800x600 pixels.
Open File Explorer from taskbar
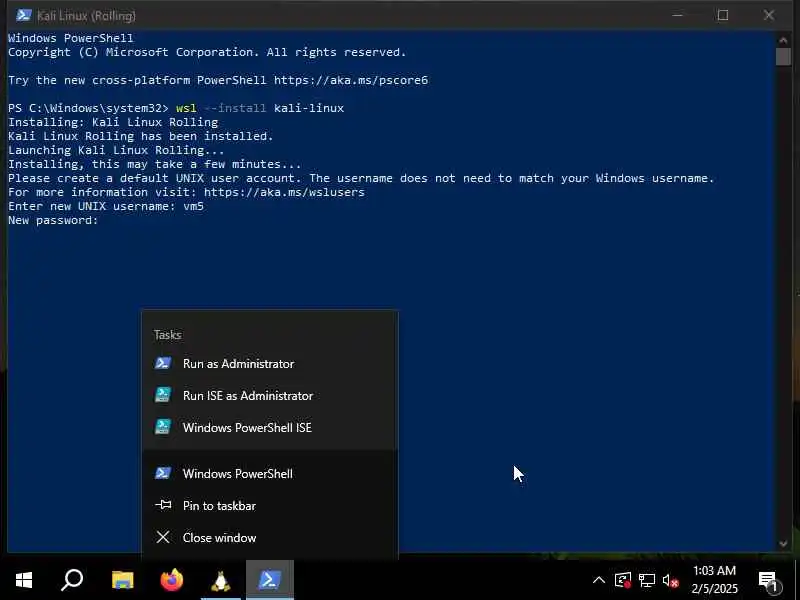click(x=122, y=580)
